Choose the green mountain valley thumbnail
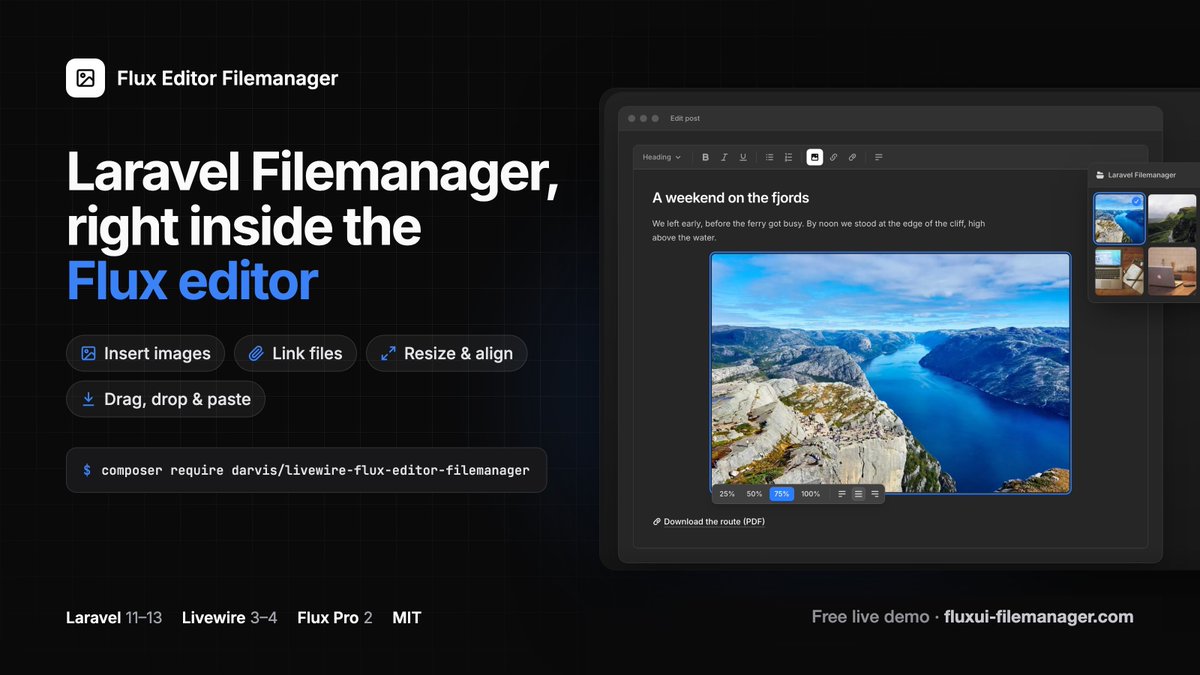The height and width of the screenshot is (675, 1200). [x=1173, y=219]
